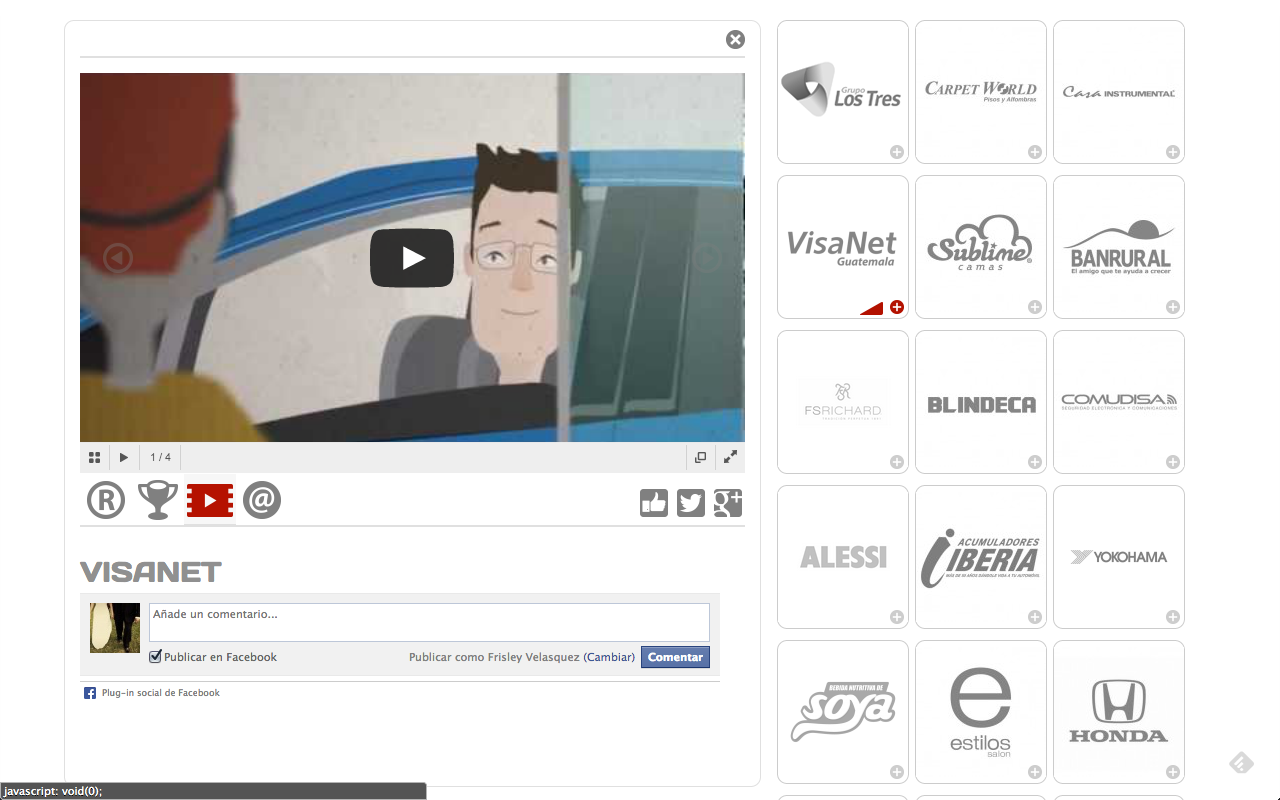Click the VISANET heading text
Image resolution: width=1280 pixels, height=800 pixels.
coord(151,572)
